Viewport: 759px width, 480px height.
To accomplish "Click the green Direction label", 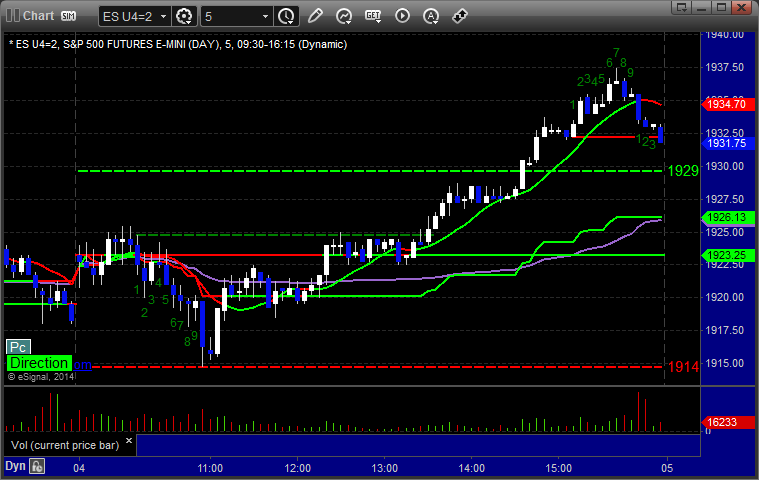I will (x=39, y=363).
